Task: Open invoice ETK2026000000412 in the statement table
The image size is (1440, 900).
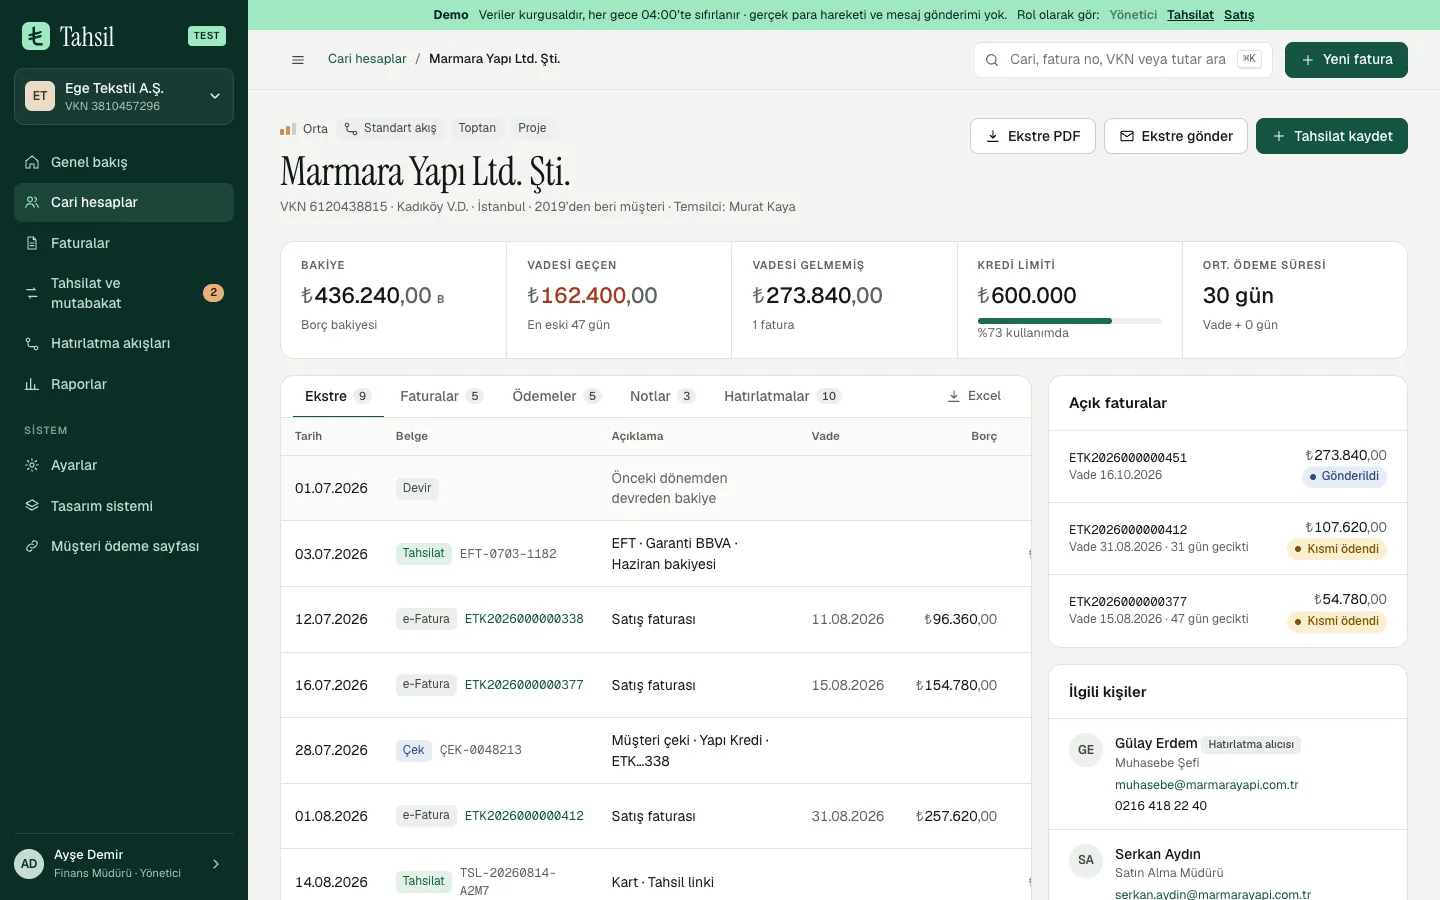Action: pos(524,816)
